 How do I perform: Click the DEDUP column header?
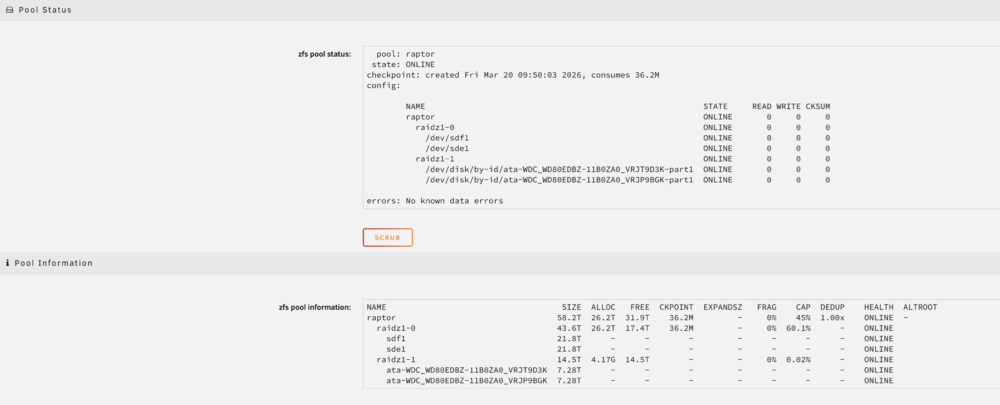point(833,307)
